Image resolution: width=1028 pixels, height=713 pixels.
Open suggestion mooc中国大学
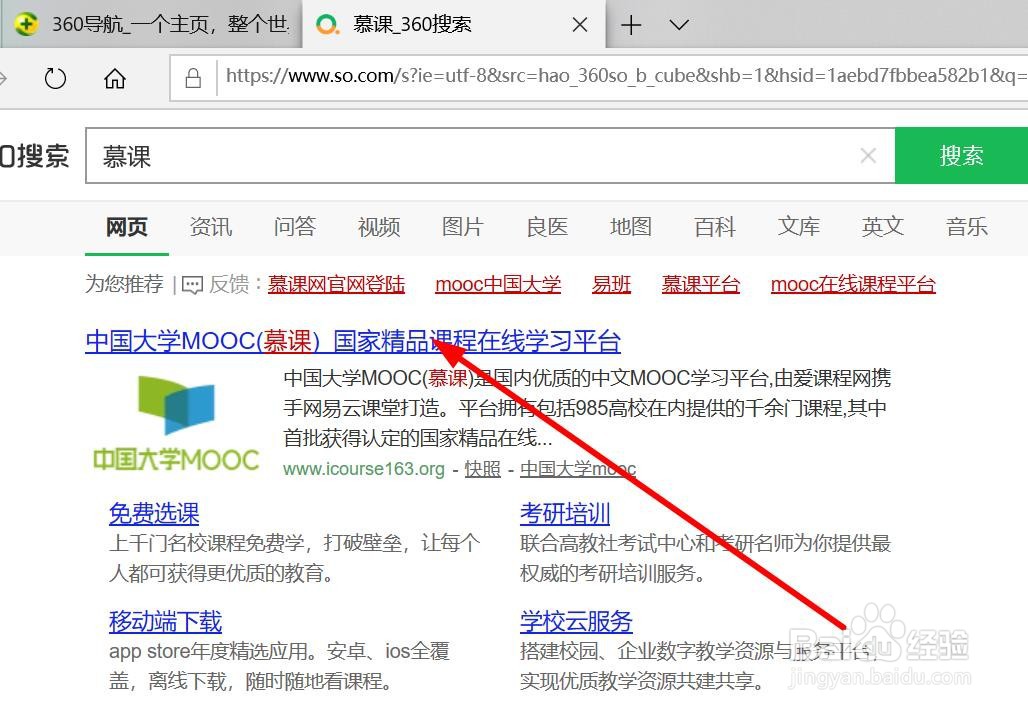[x=498, y=284]
